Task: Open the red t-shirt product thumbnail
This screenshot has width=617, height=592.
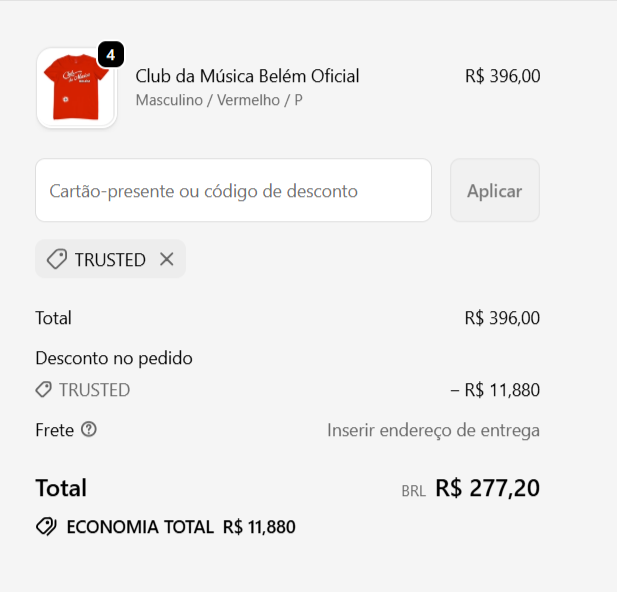Action: tap(76, 88)
